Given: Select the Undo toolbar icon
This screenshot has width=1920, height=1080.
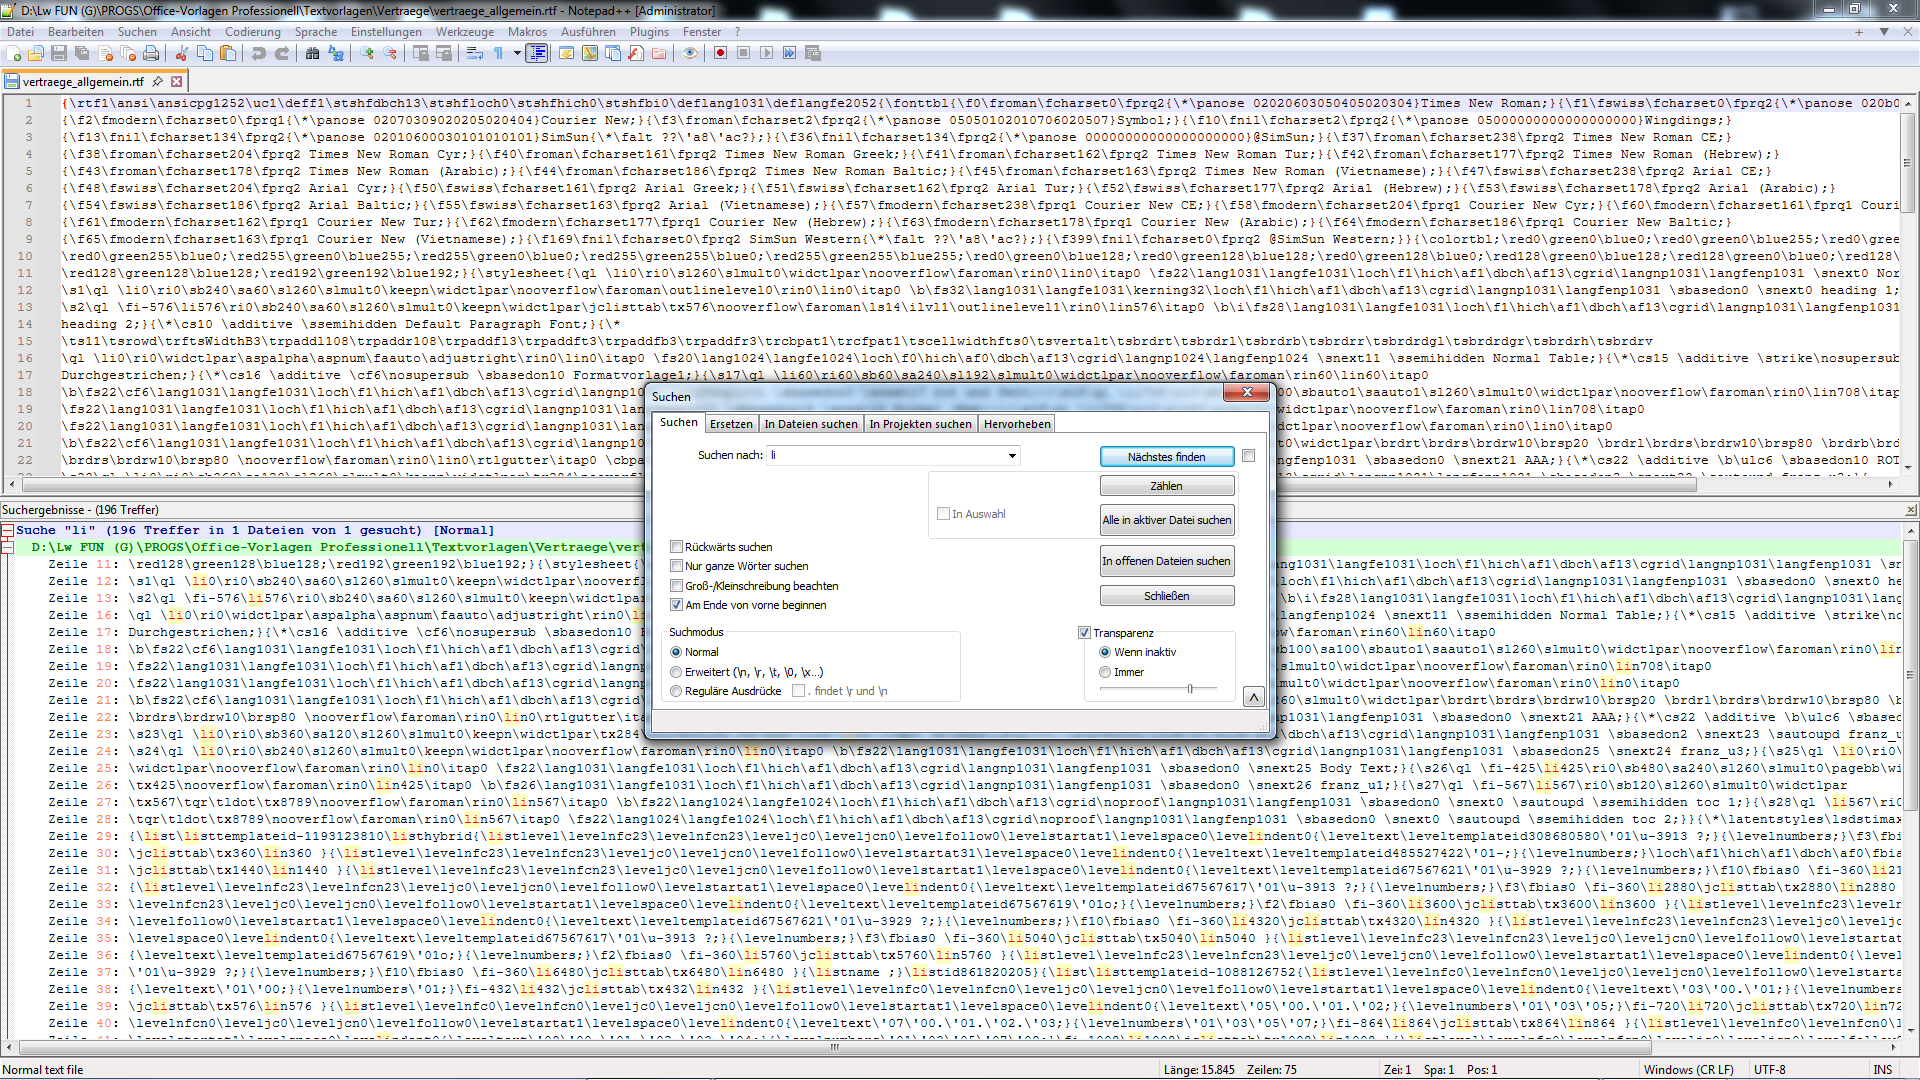Looking at the screenshot, I should [258, 53].
